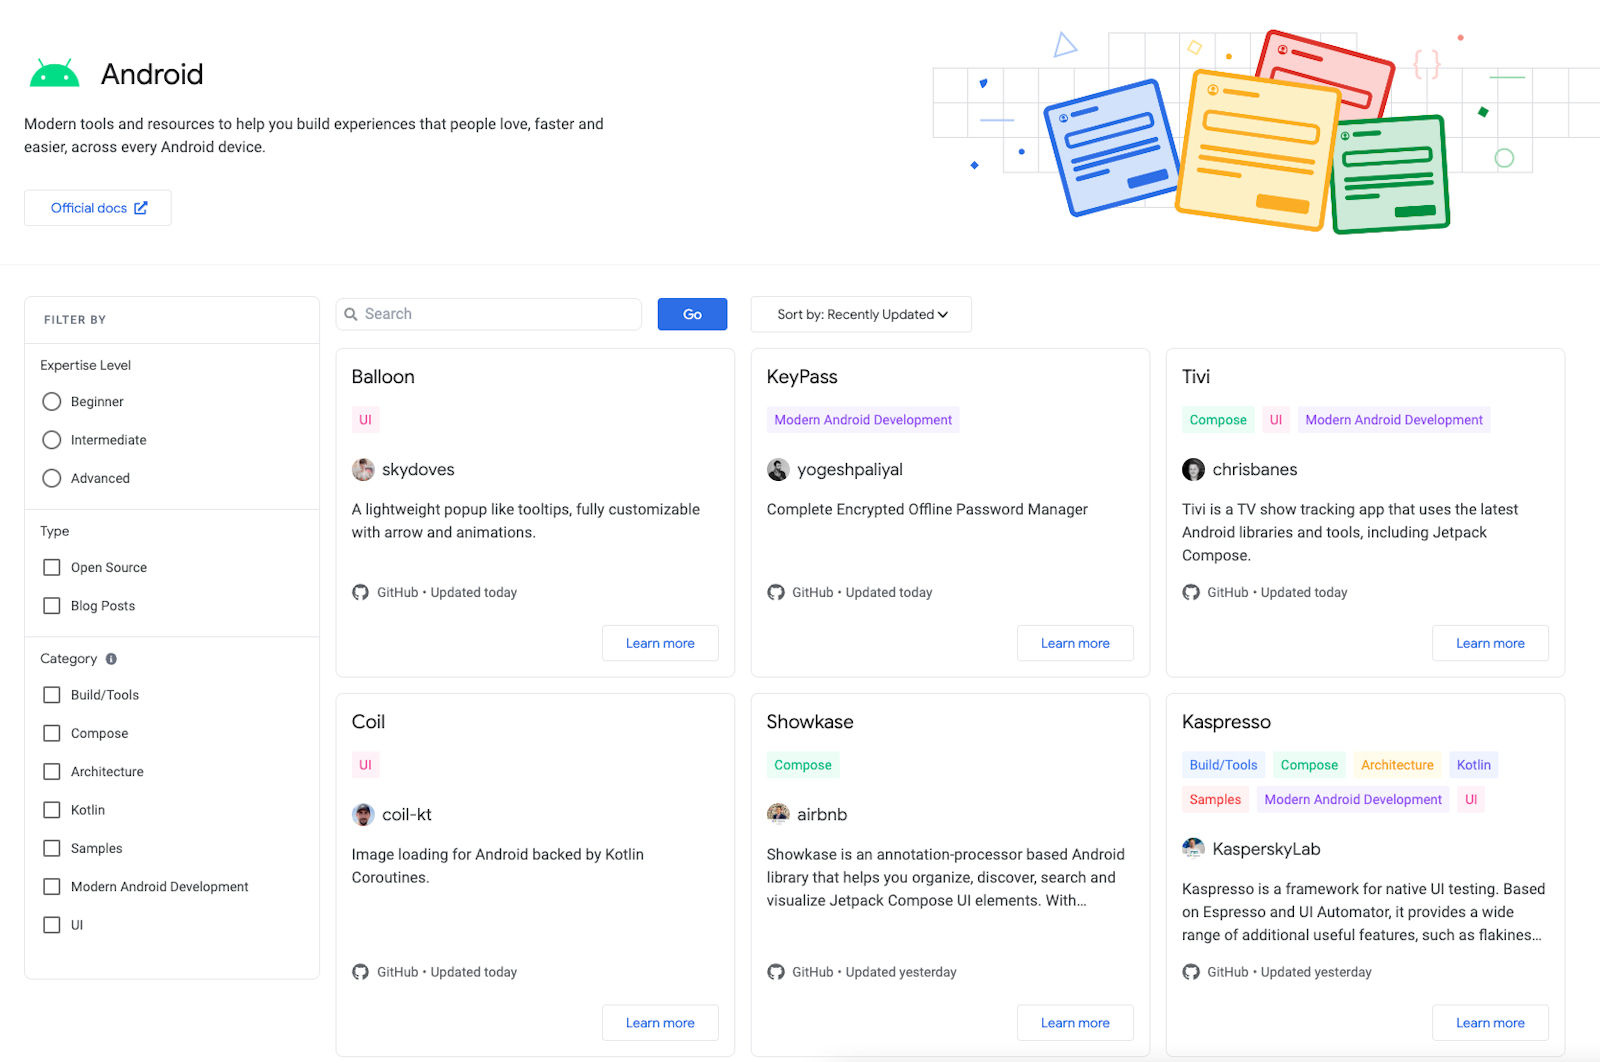Select the Beginner expertise level
The width and height of the screenshot is (1600, 1062).
tap(52, 402)
